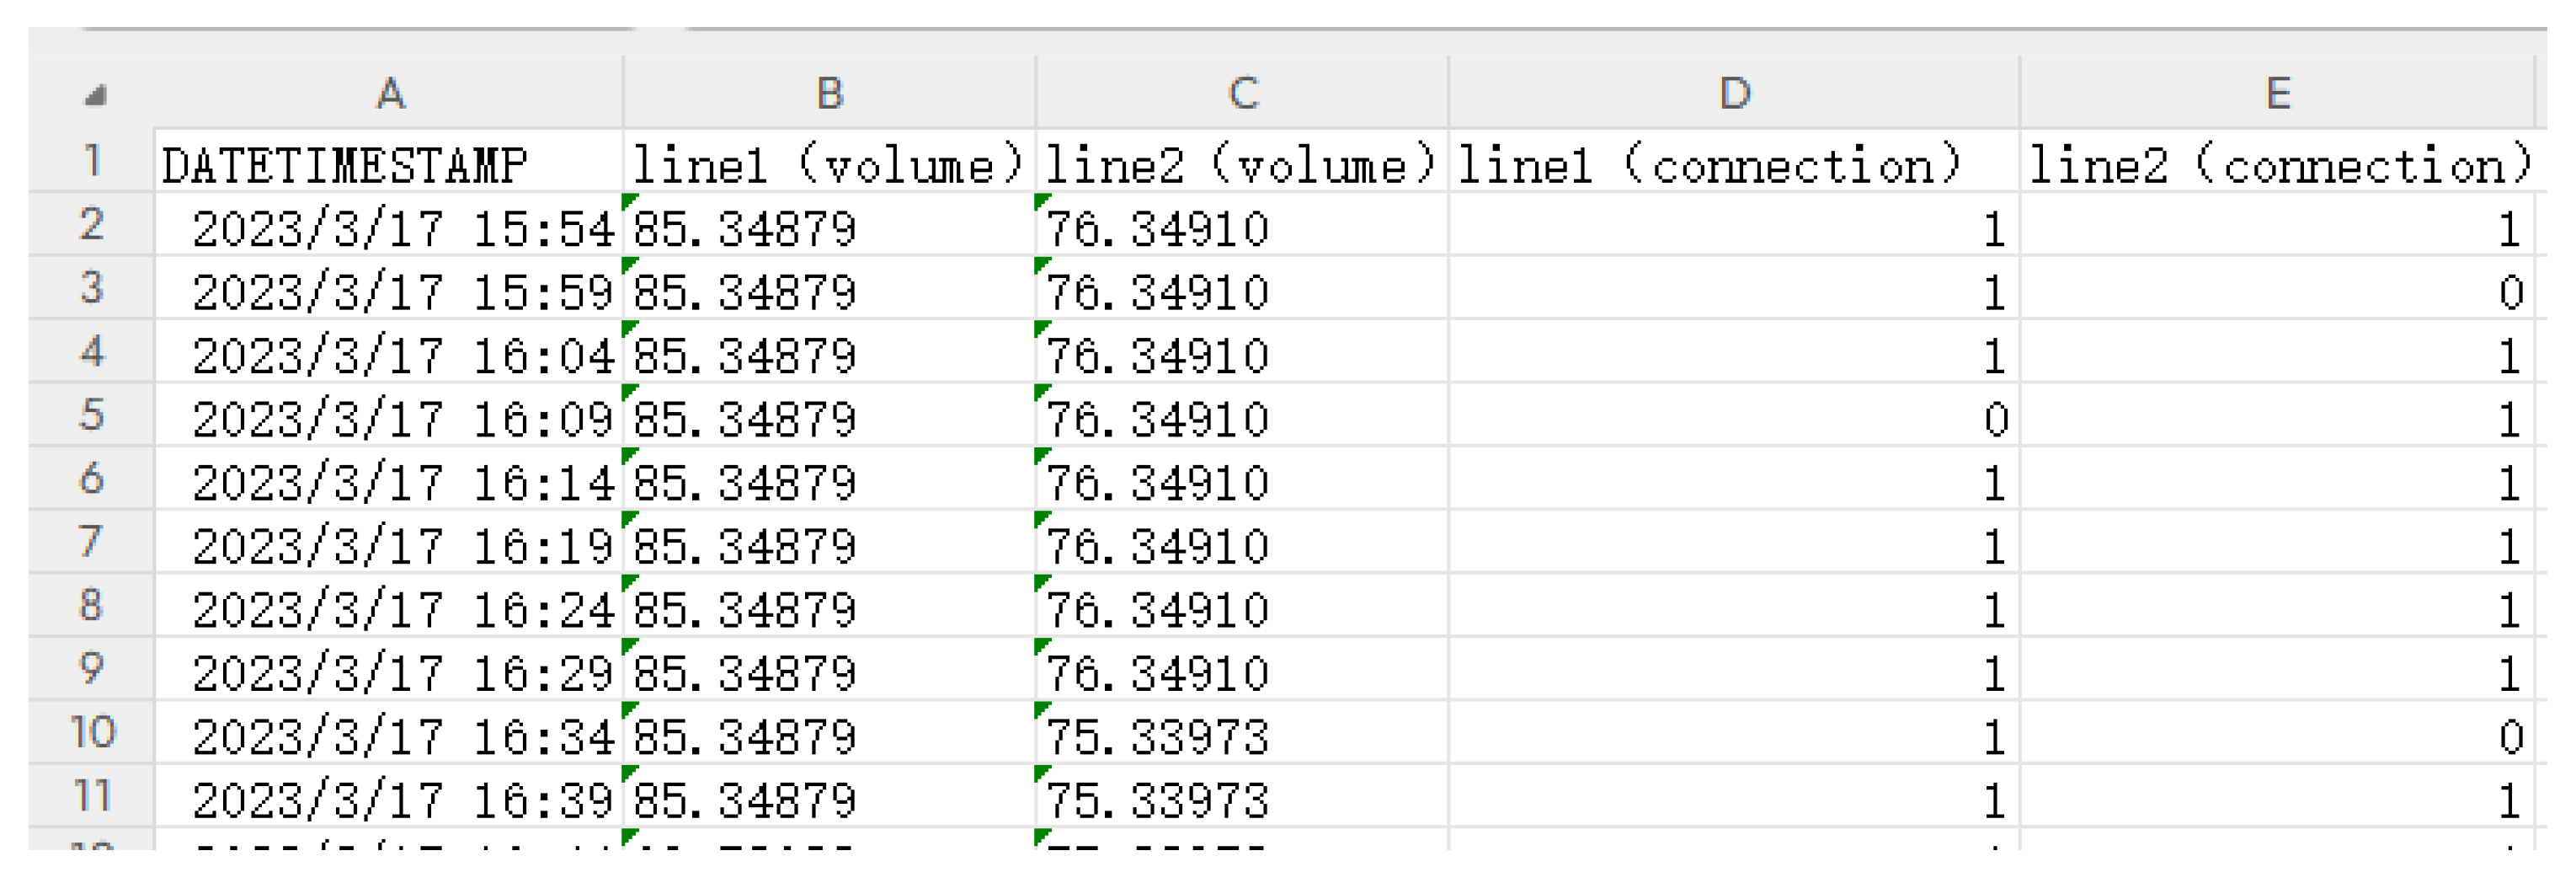Select row 5 header
2576x883 pixels.
91,415
